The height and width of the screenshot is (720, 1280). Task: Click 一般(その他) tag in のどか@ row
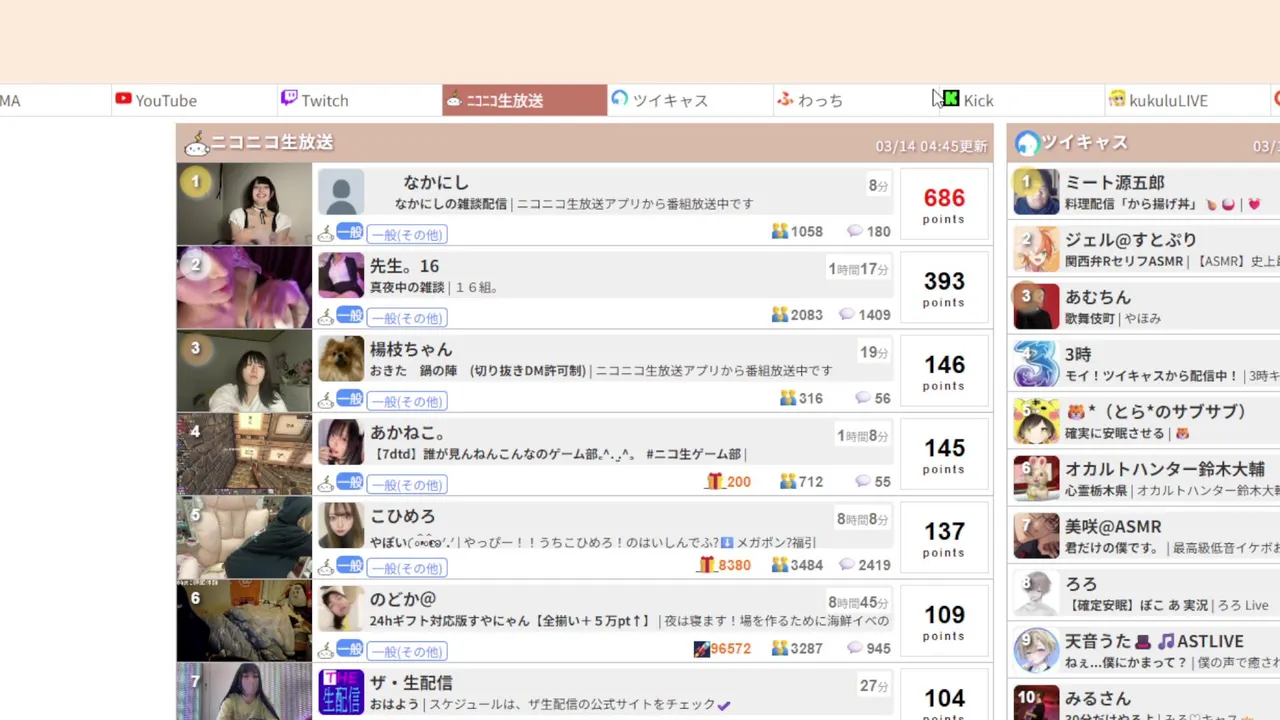coord(406,651)
